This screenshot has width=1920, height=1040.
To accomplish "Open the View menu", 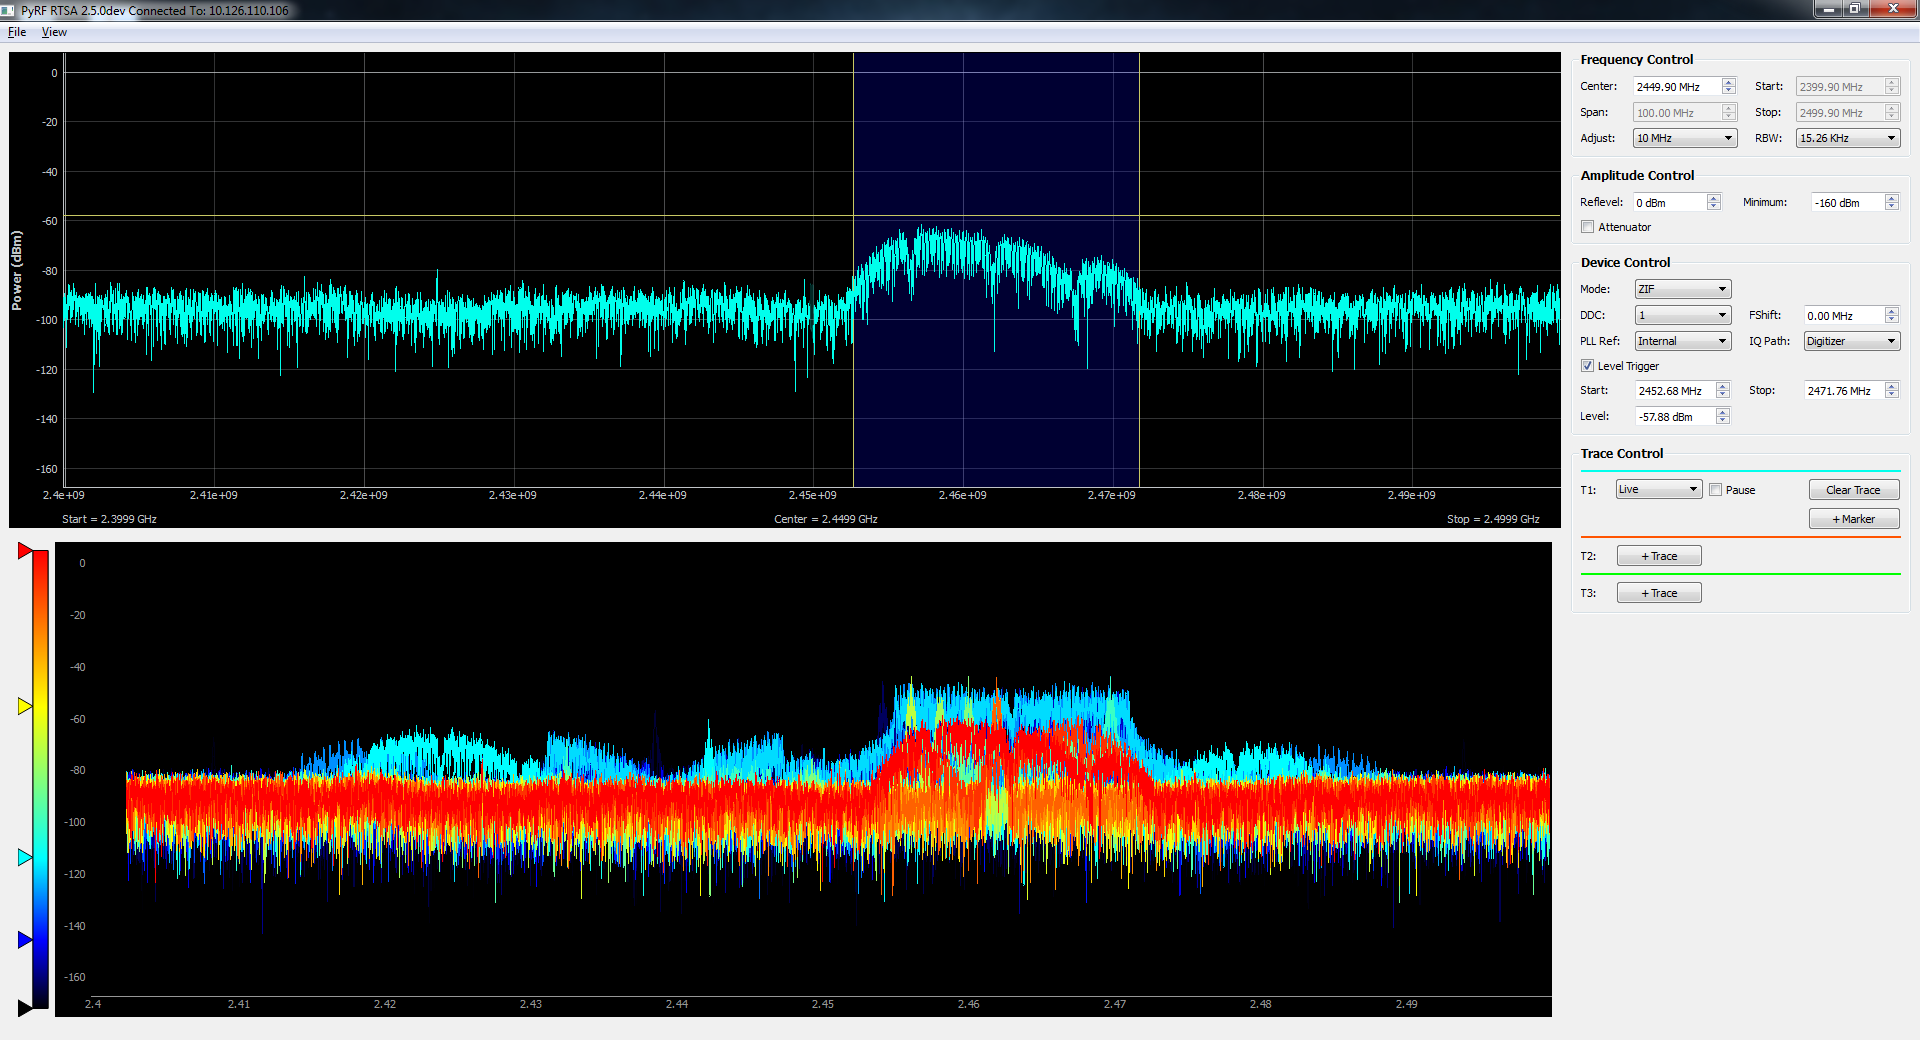I will click(x=53, y=32).
